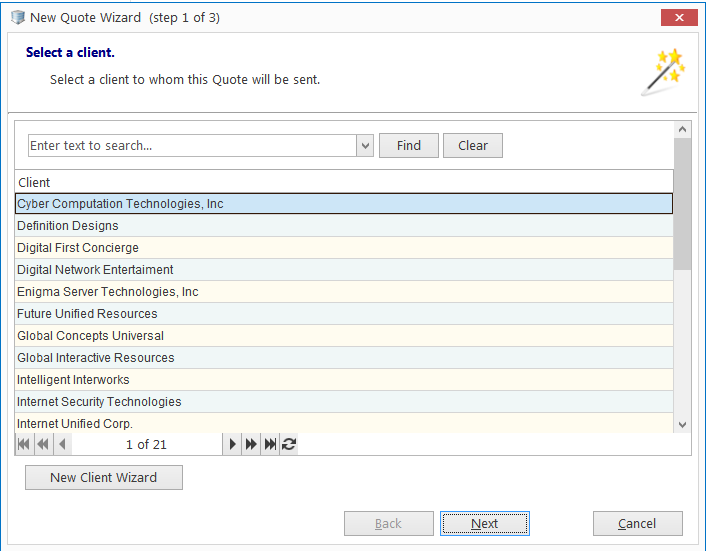Click the scrollbar down arrow
The height and width of the screenshot is (551, 706).
[682, 425]
